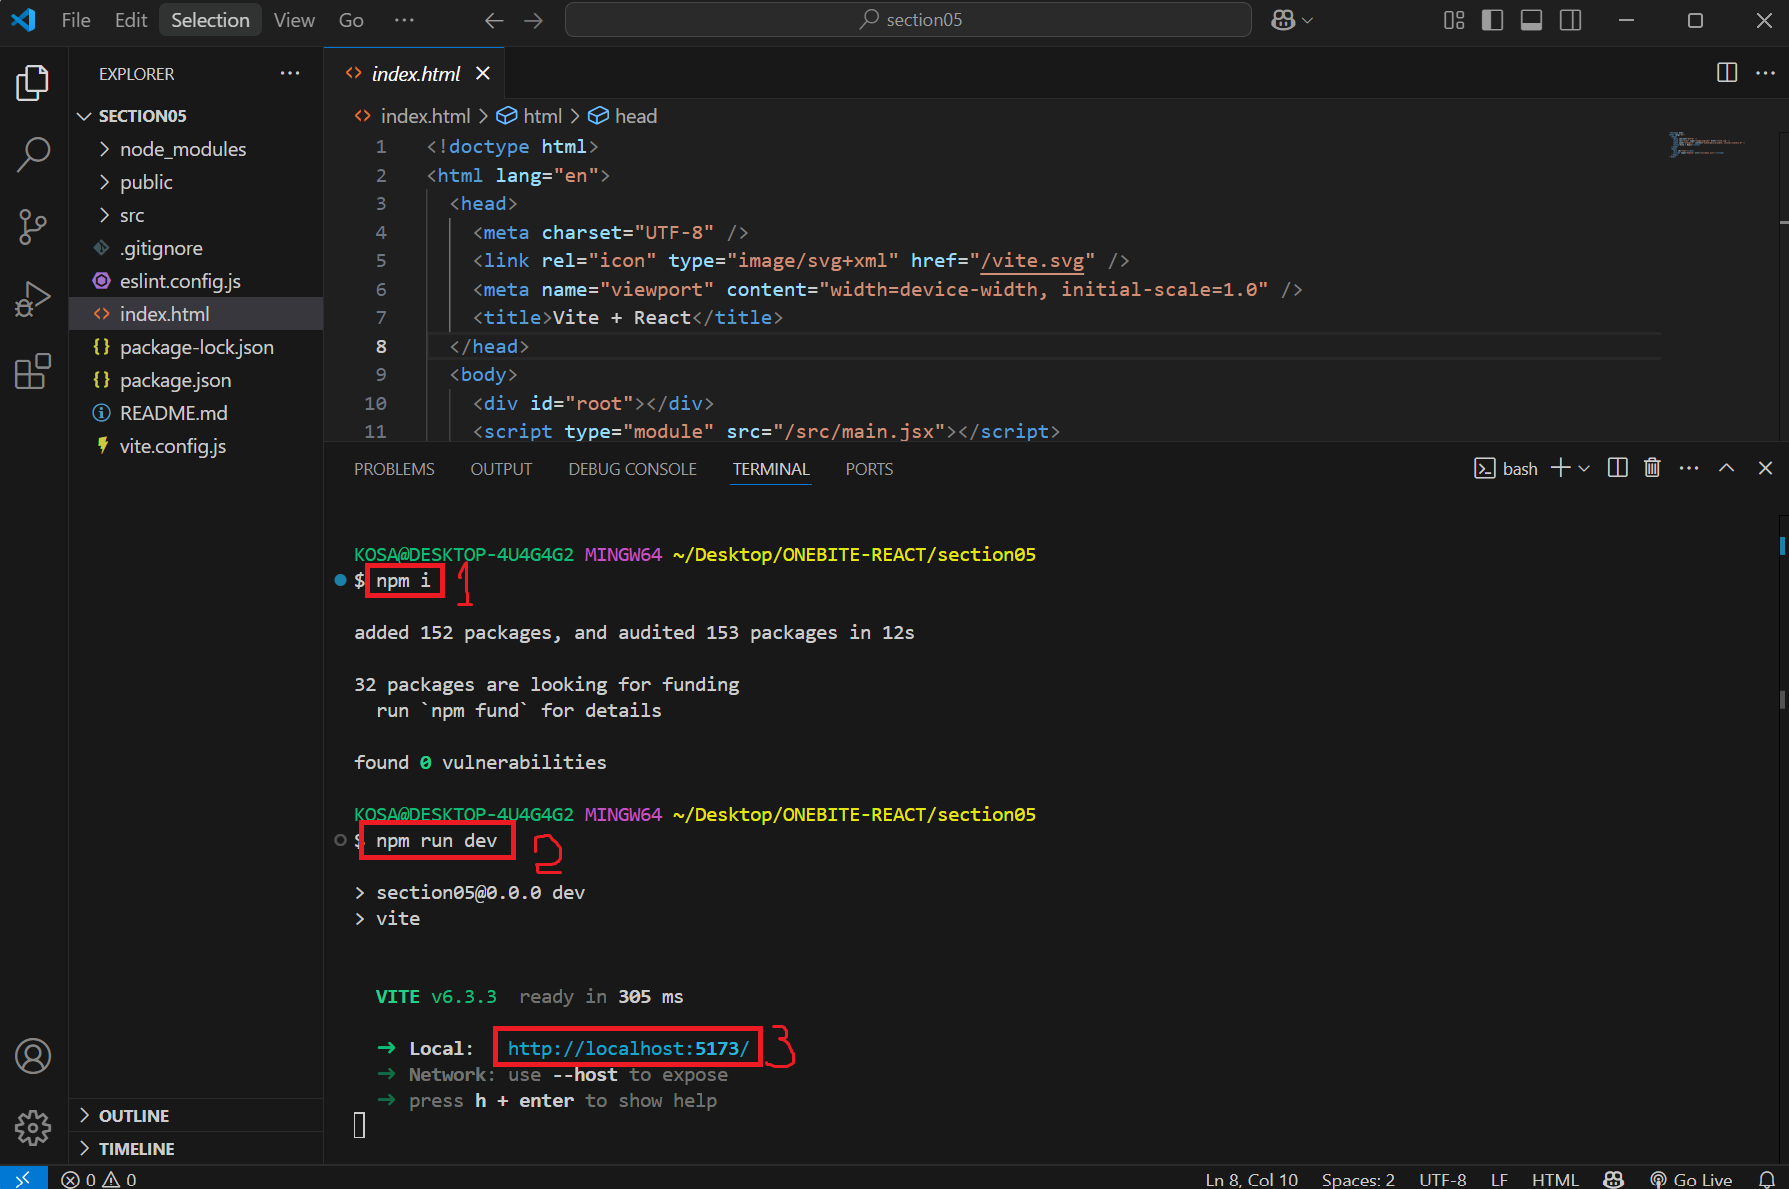
Task: Open the Go menu
Action: click(351, 20)
